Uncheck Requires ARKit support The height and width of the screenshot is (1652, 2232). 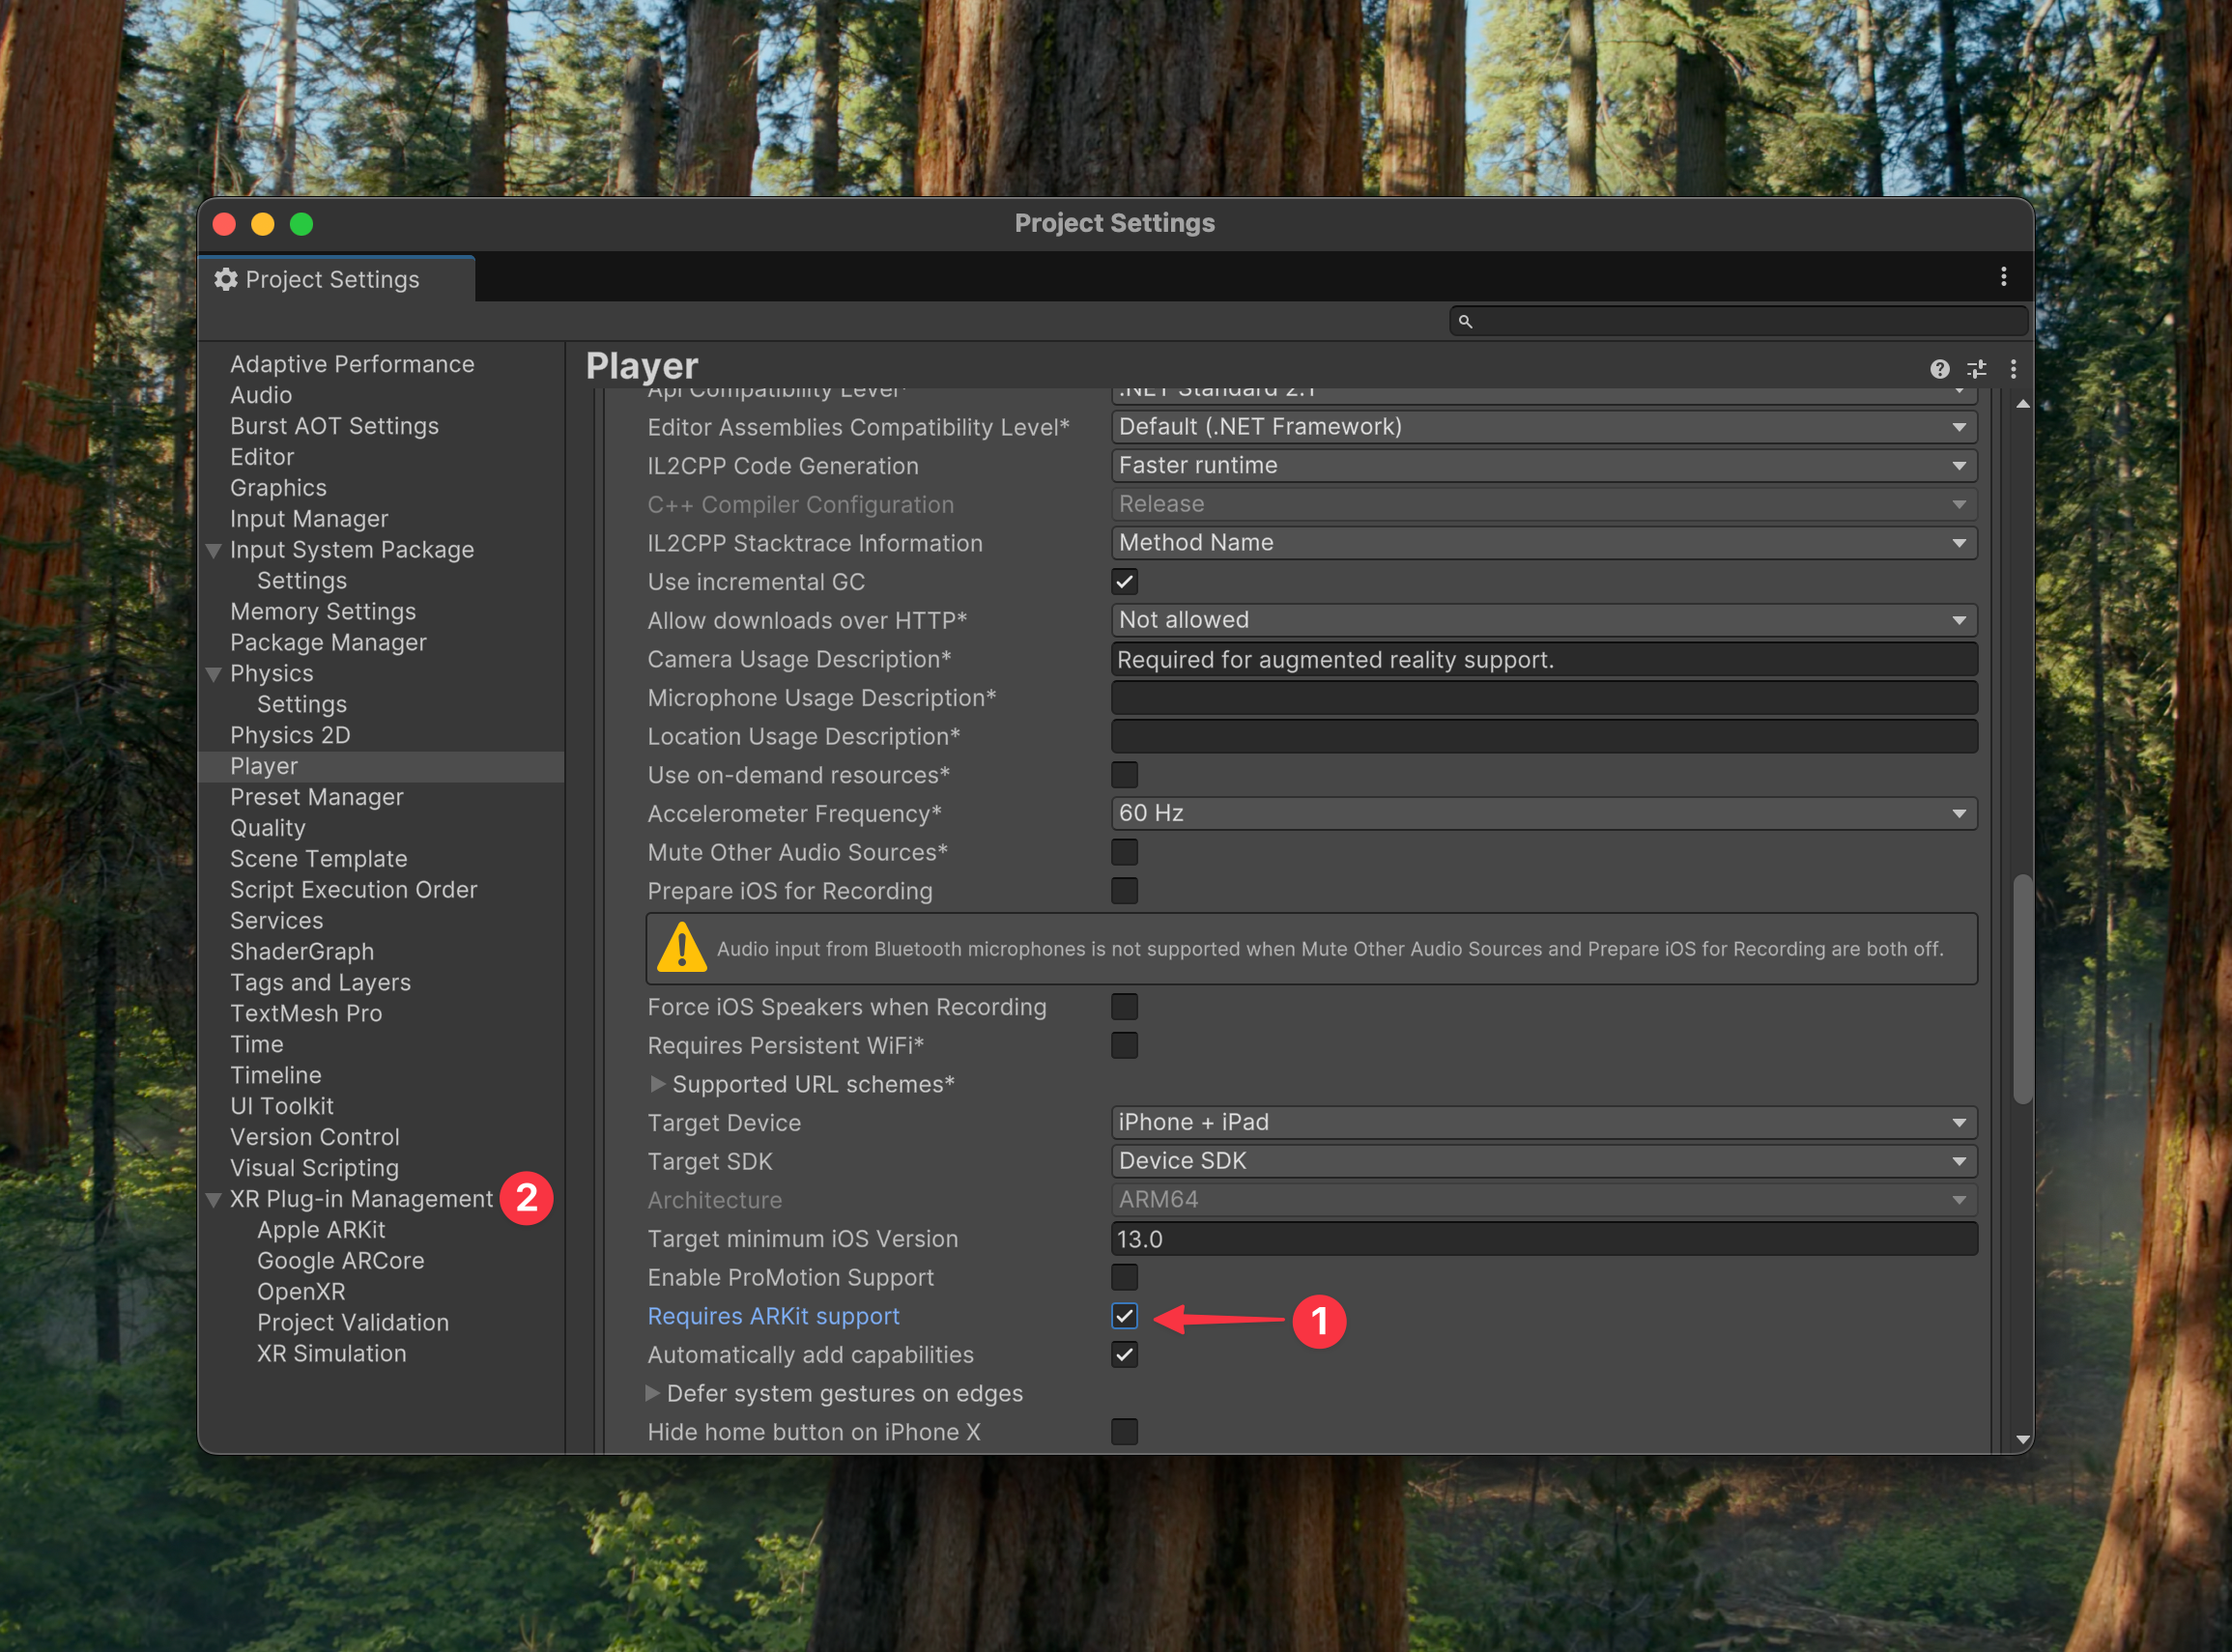click(x=1124, y=1316)
